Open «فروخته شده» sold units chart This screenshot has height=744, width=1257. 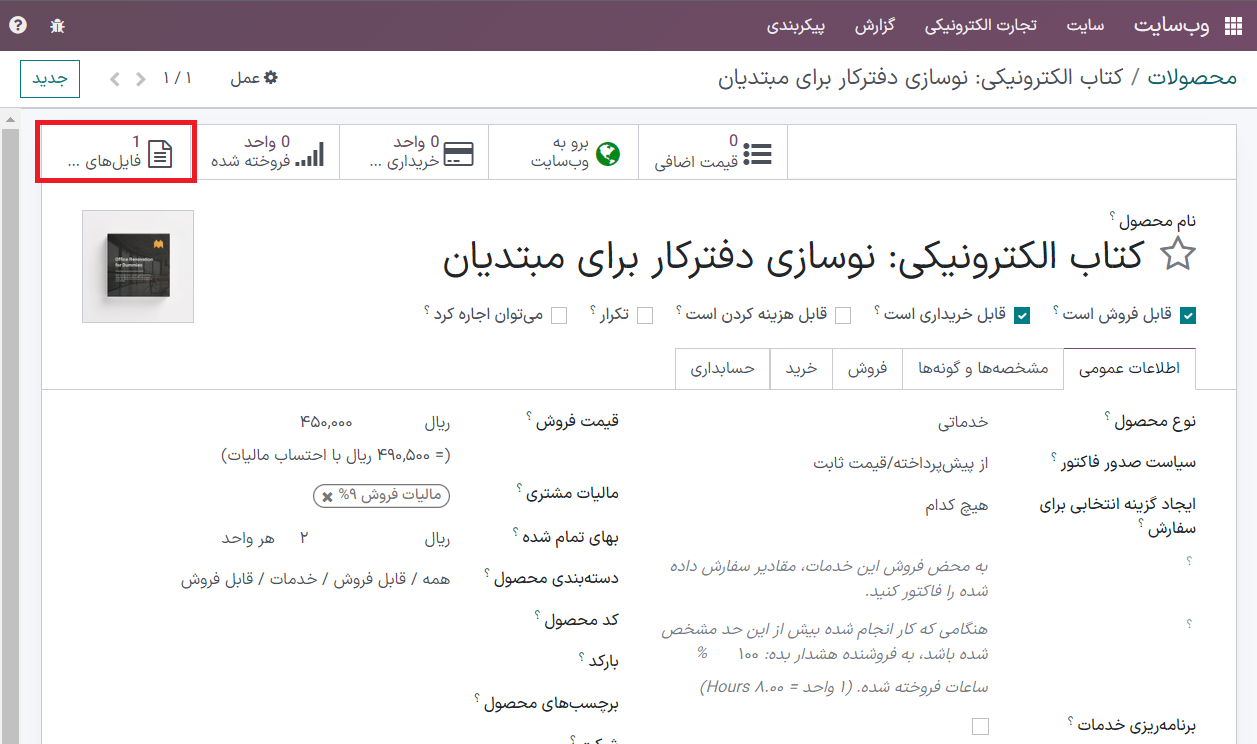[266, 152]
